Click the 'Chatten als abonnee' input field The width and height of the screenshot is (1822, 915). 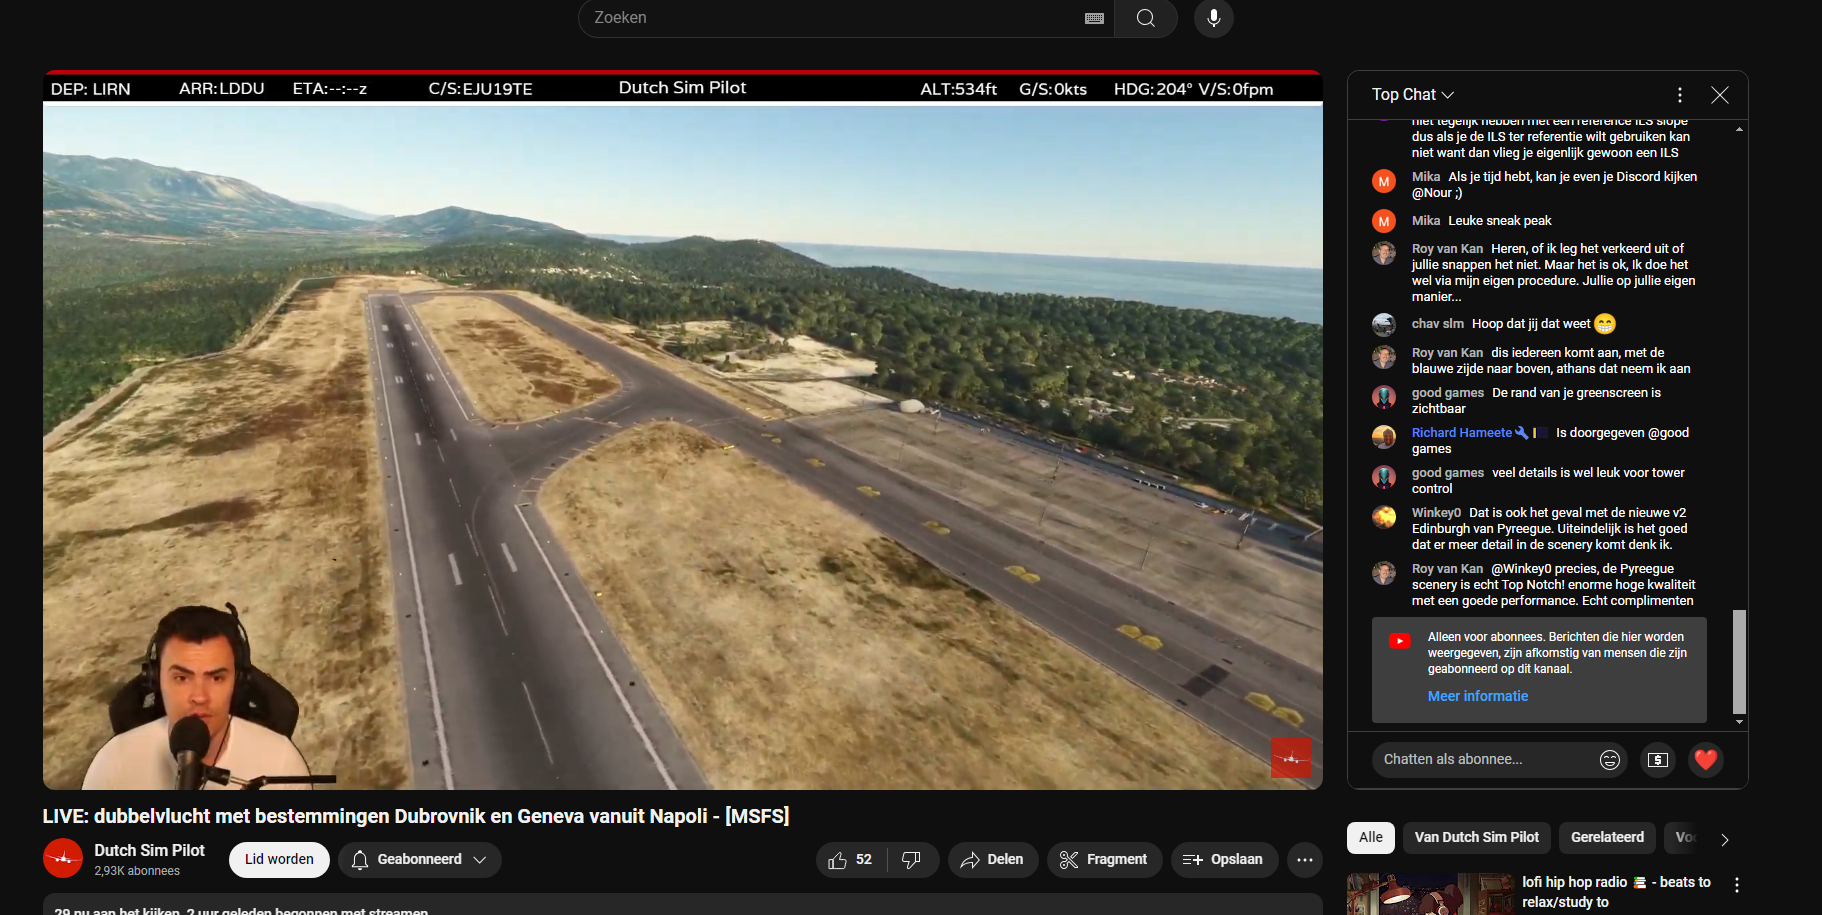[1485, 760]
